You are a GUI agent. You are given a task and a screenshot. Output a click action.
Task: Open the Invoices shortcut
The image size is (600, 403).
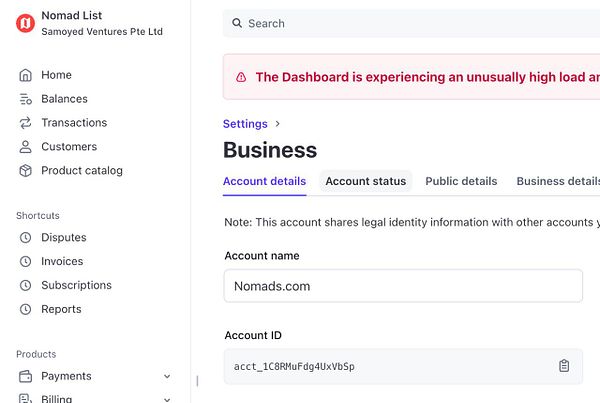click(62, 262)
